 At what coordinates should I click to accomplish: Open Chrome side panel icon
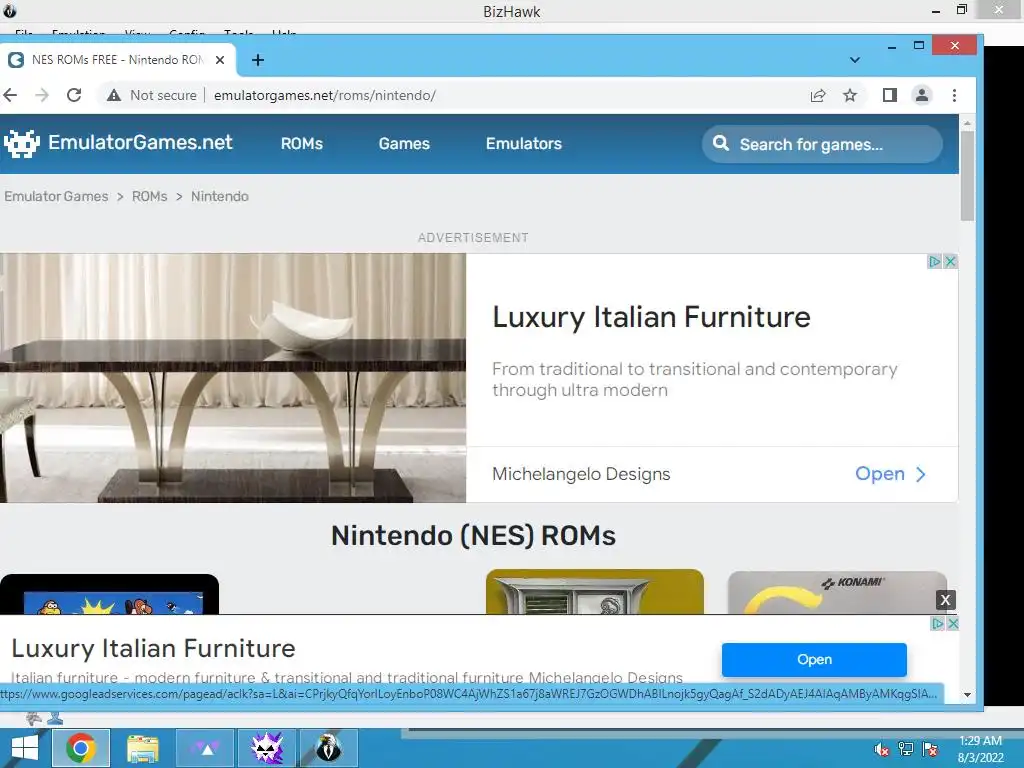point(889,95)
